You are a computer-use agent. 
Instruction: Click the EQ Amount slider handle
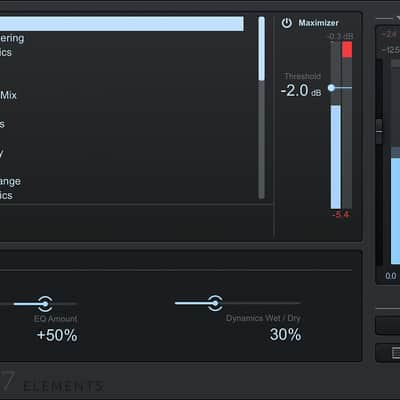pyautogui.click(x=46, y=303)
